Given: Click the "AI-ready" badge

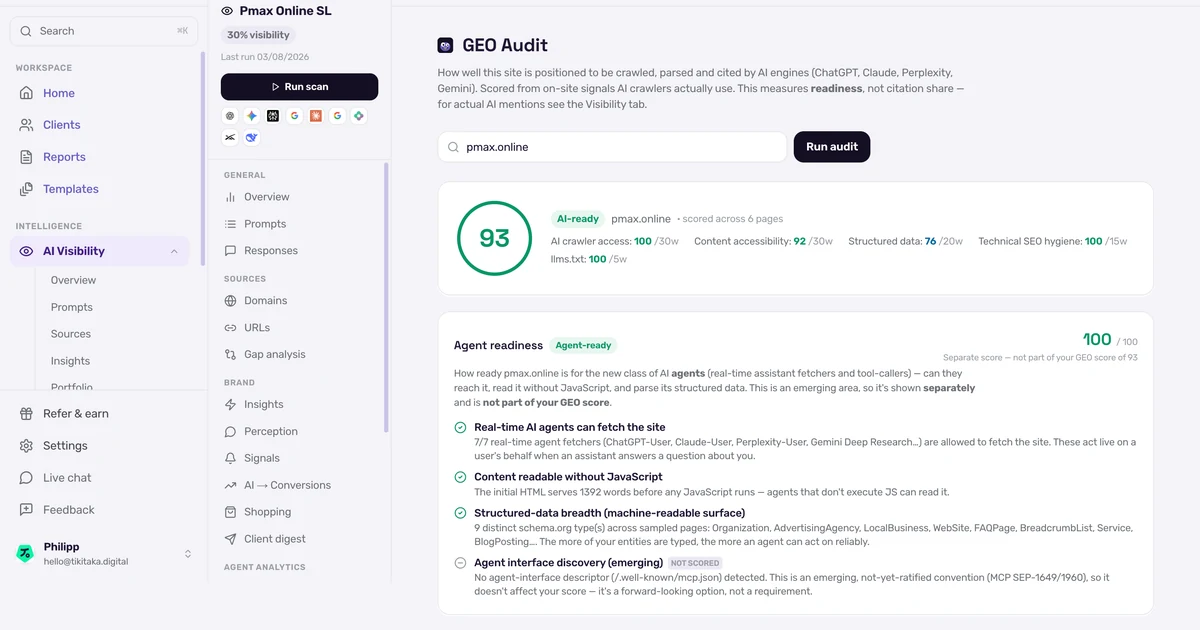Looking at the screenshot, I should coord(578,219).
